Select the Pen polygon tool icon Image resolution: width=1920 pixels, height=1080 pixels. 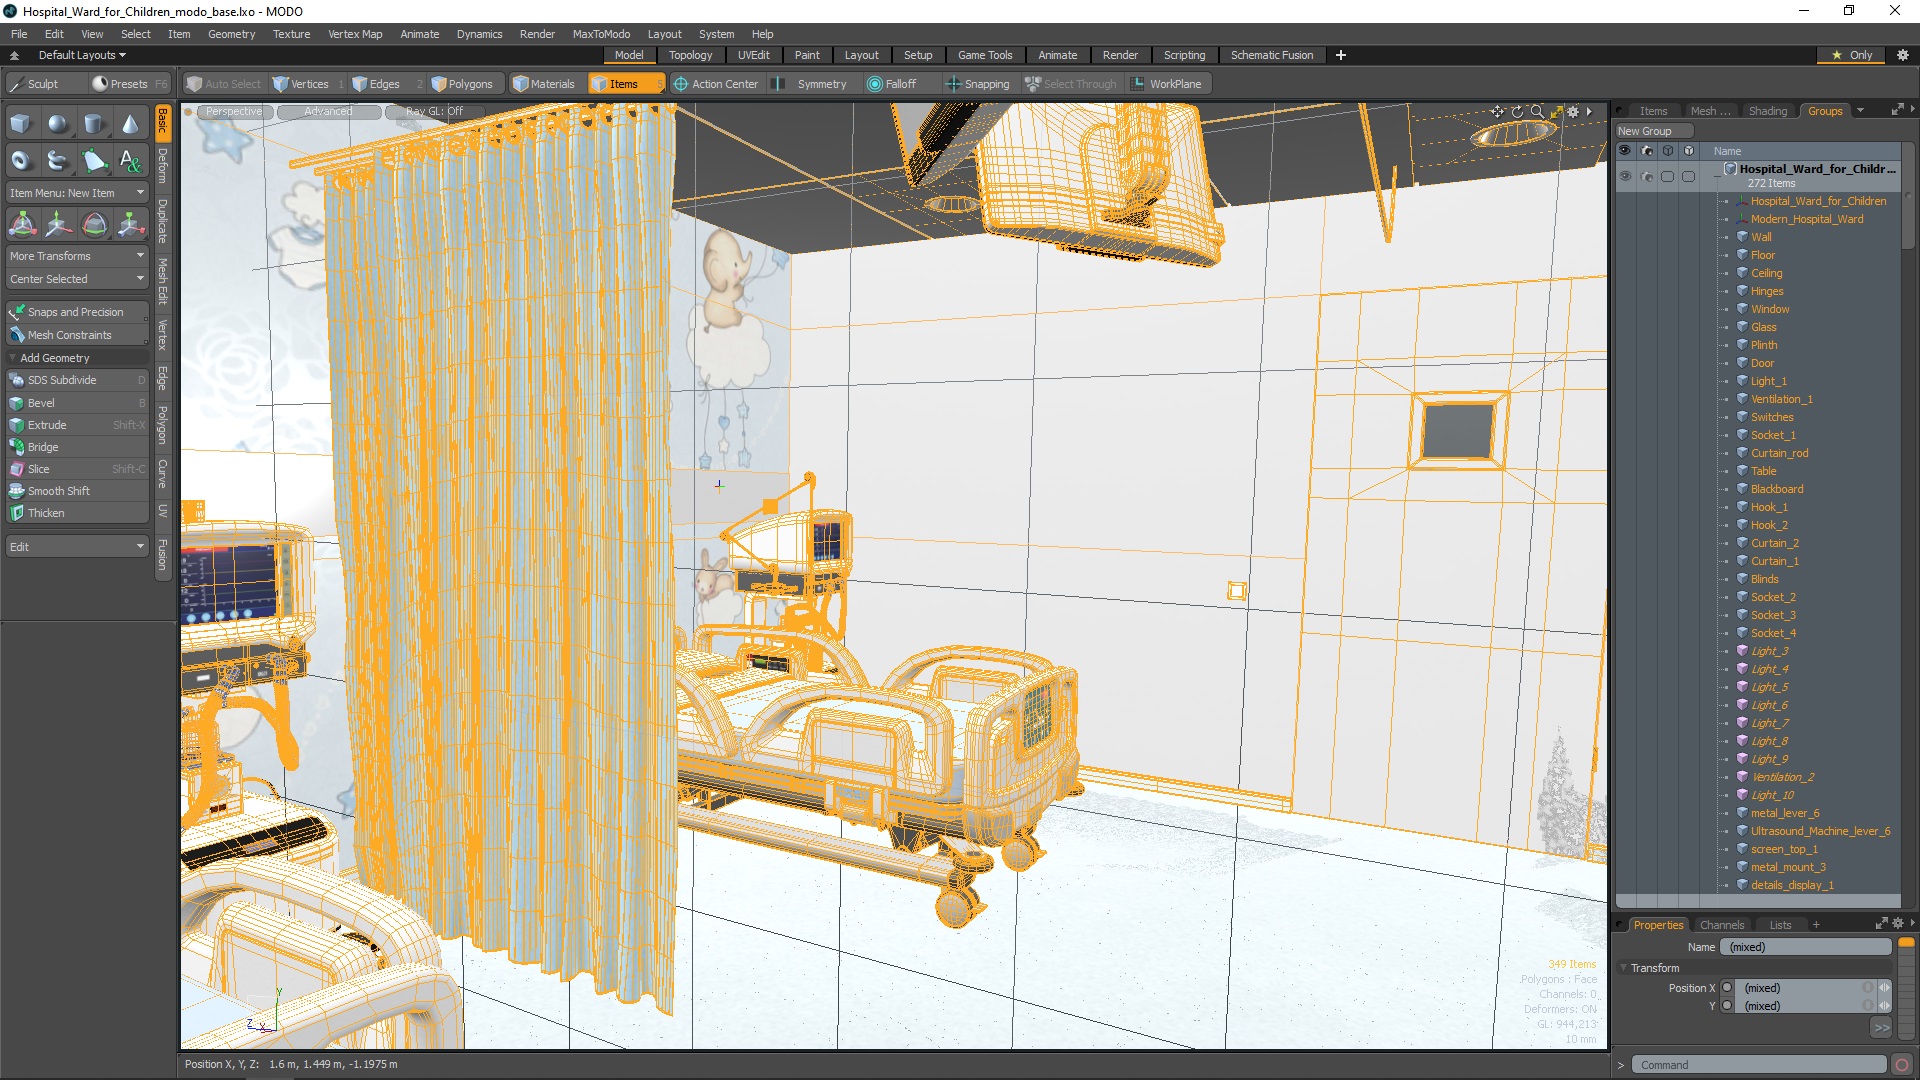(94, 160)
